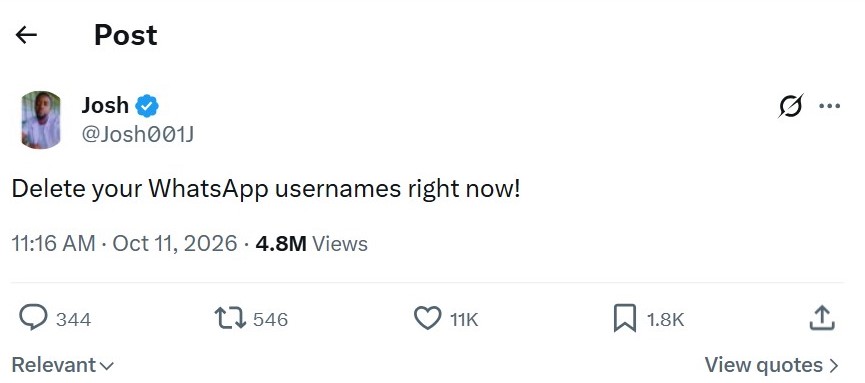The height and width of the screenshot is (383, 865).
Task: Click the chevron beside Relevant
Action: click(x=107, y=366)
